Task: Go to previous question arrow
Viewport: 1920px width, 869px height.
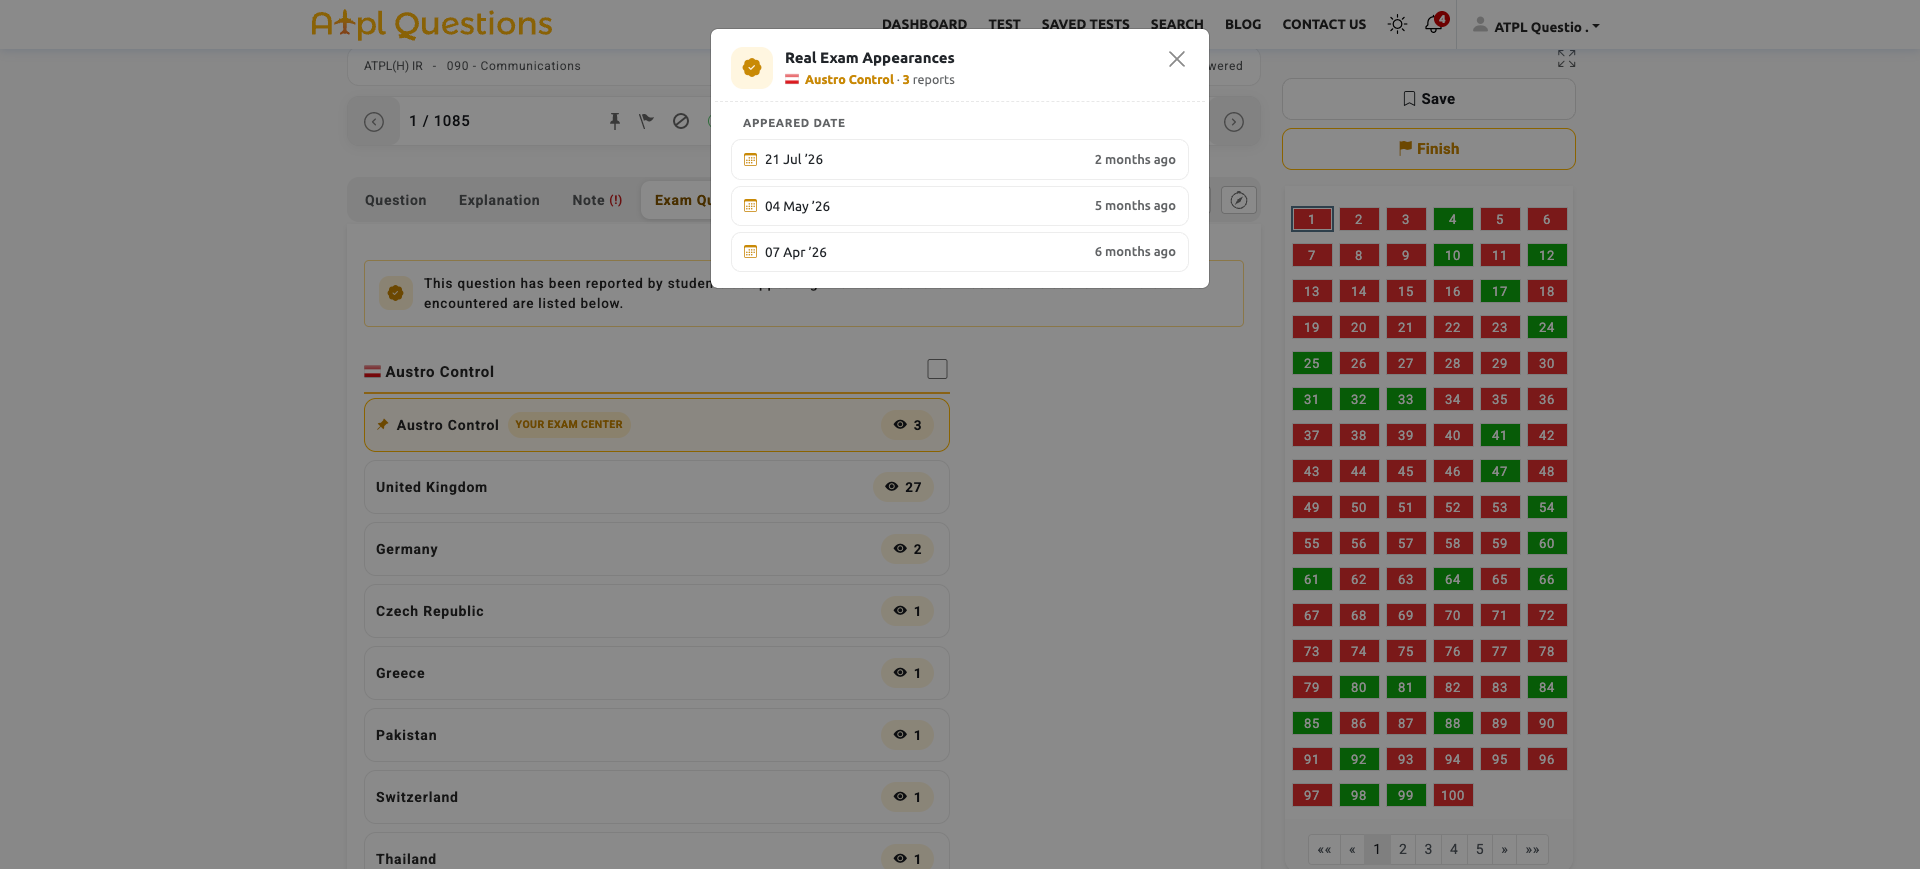Action: click(x=374, y=122)
